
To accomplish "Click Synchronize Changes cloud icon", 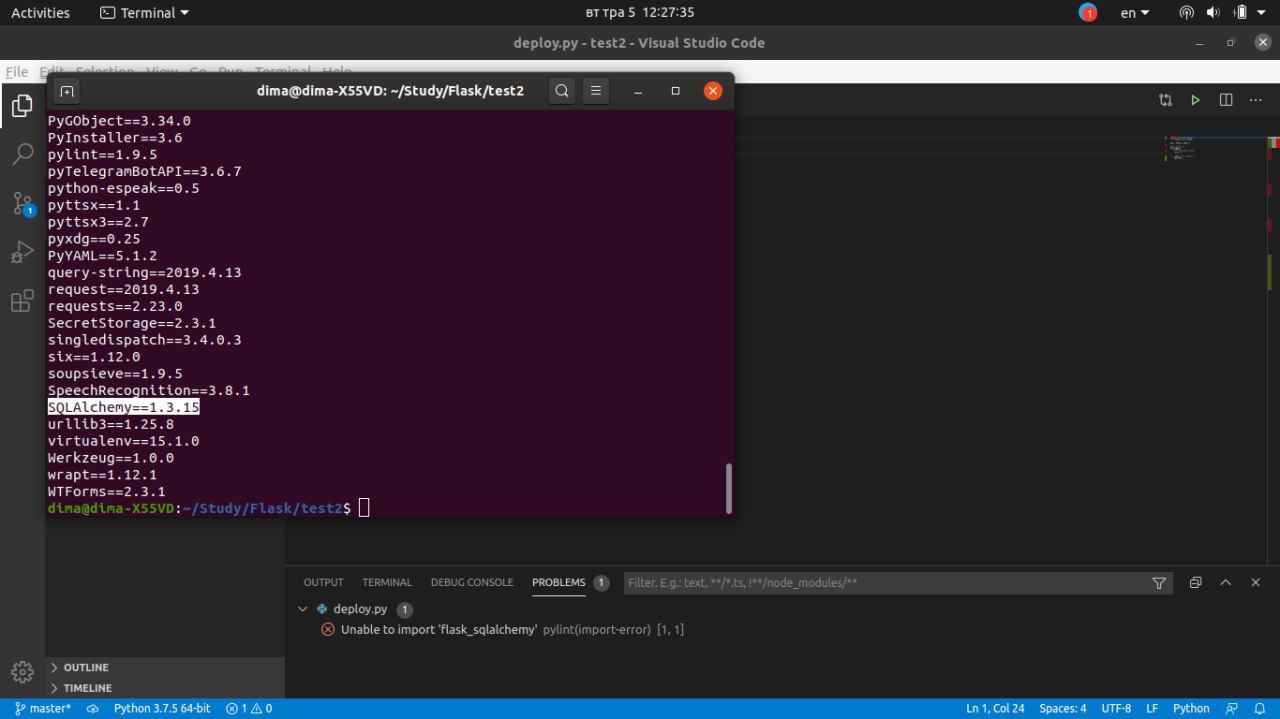I will tap(93, 708).
